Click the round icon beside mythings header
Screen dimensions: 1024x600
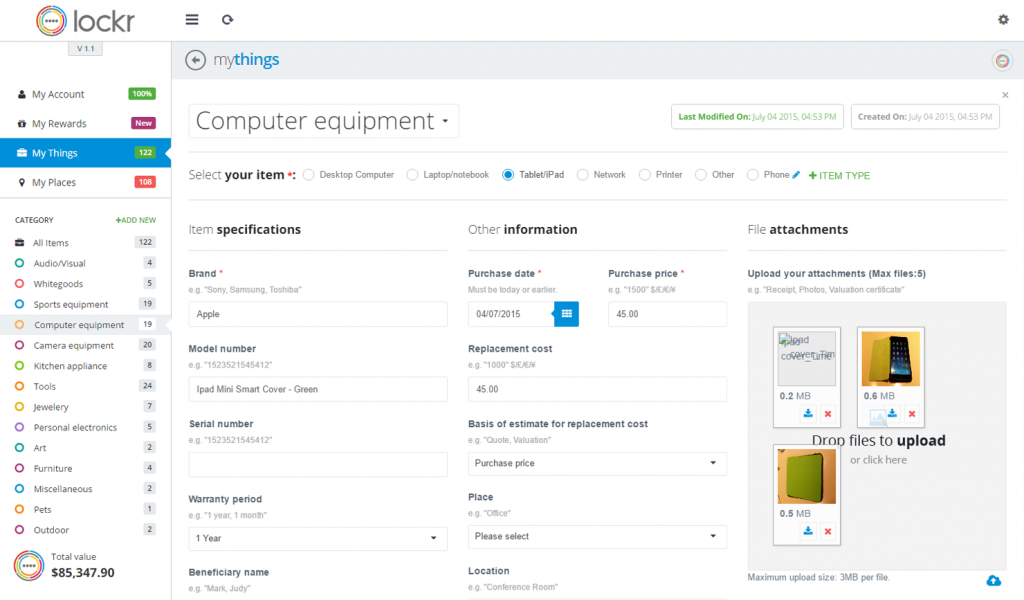1002,61
